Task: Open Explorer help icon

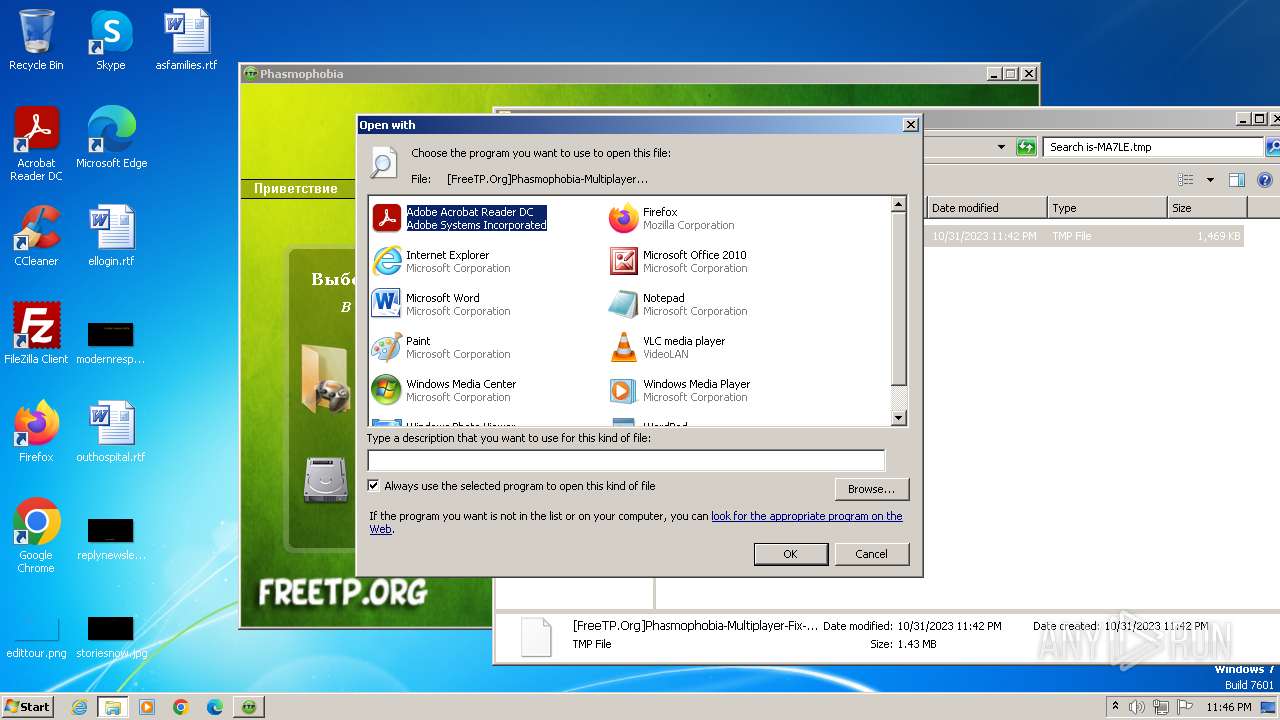Action: (1265, 180)
